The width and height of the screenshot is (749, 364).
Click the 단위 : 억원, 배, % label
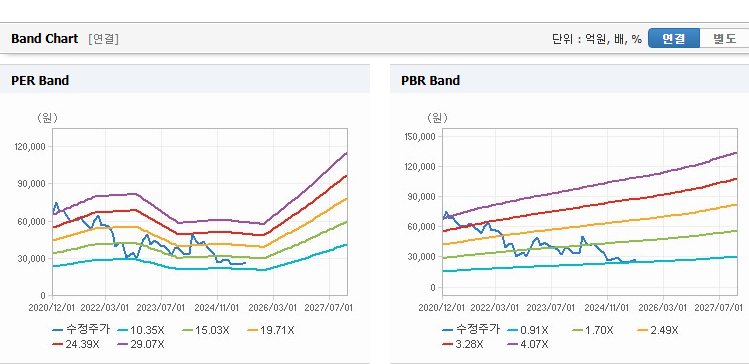tap(597, 39)
